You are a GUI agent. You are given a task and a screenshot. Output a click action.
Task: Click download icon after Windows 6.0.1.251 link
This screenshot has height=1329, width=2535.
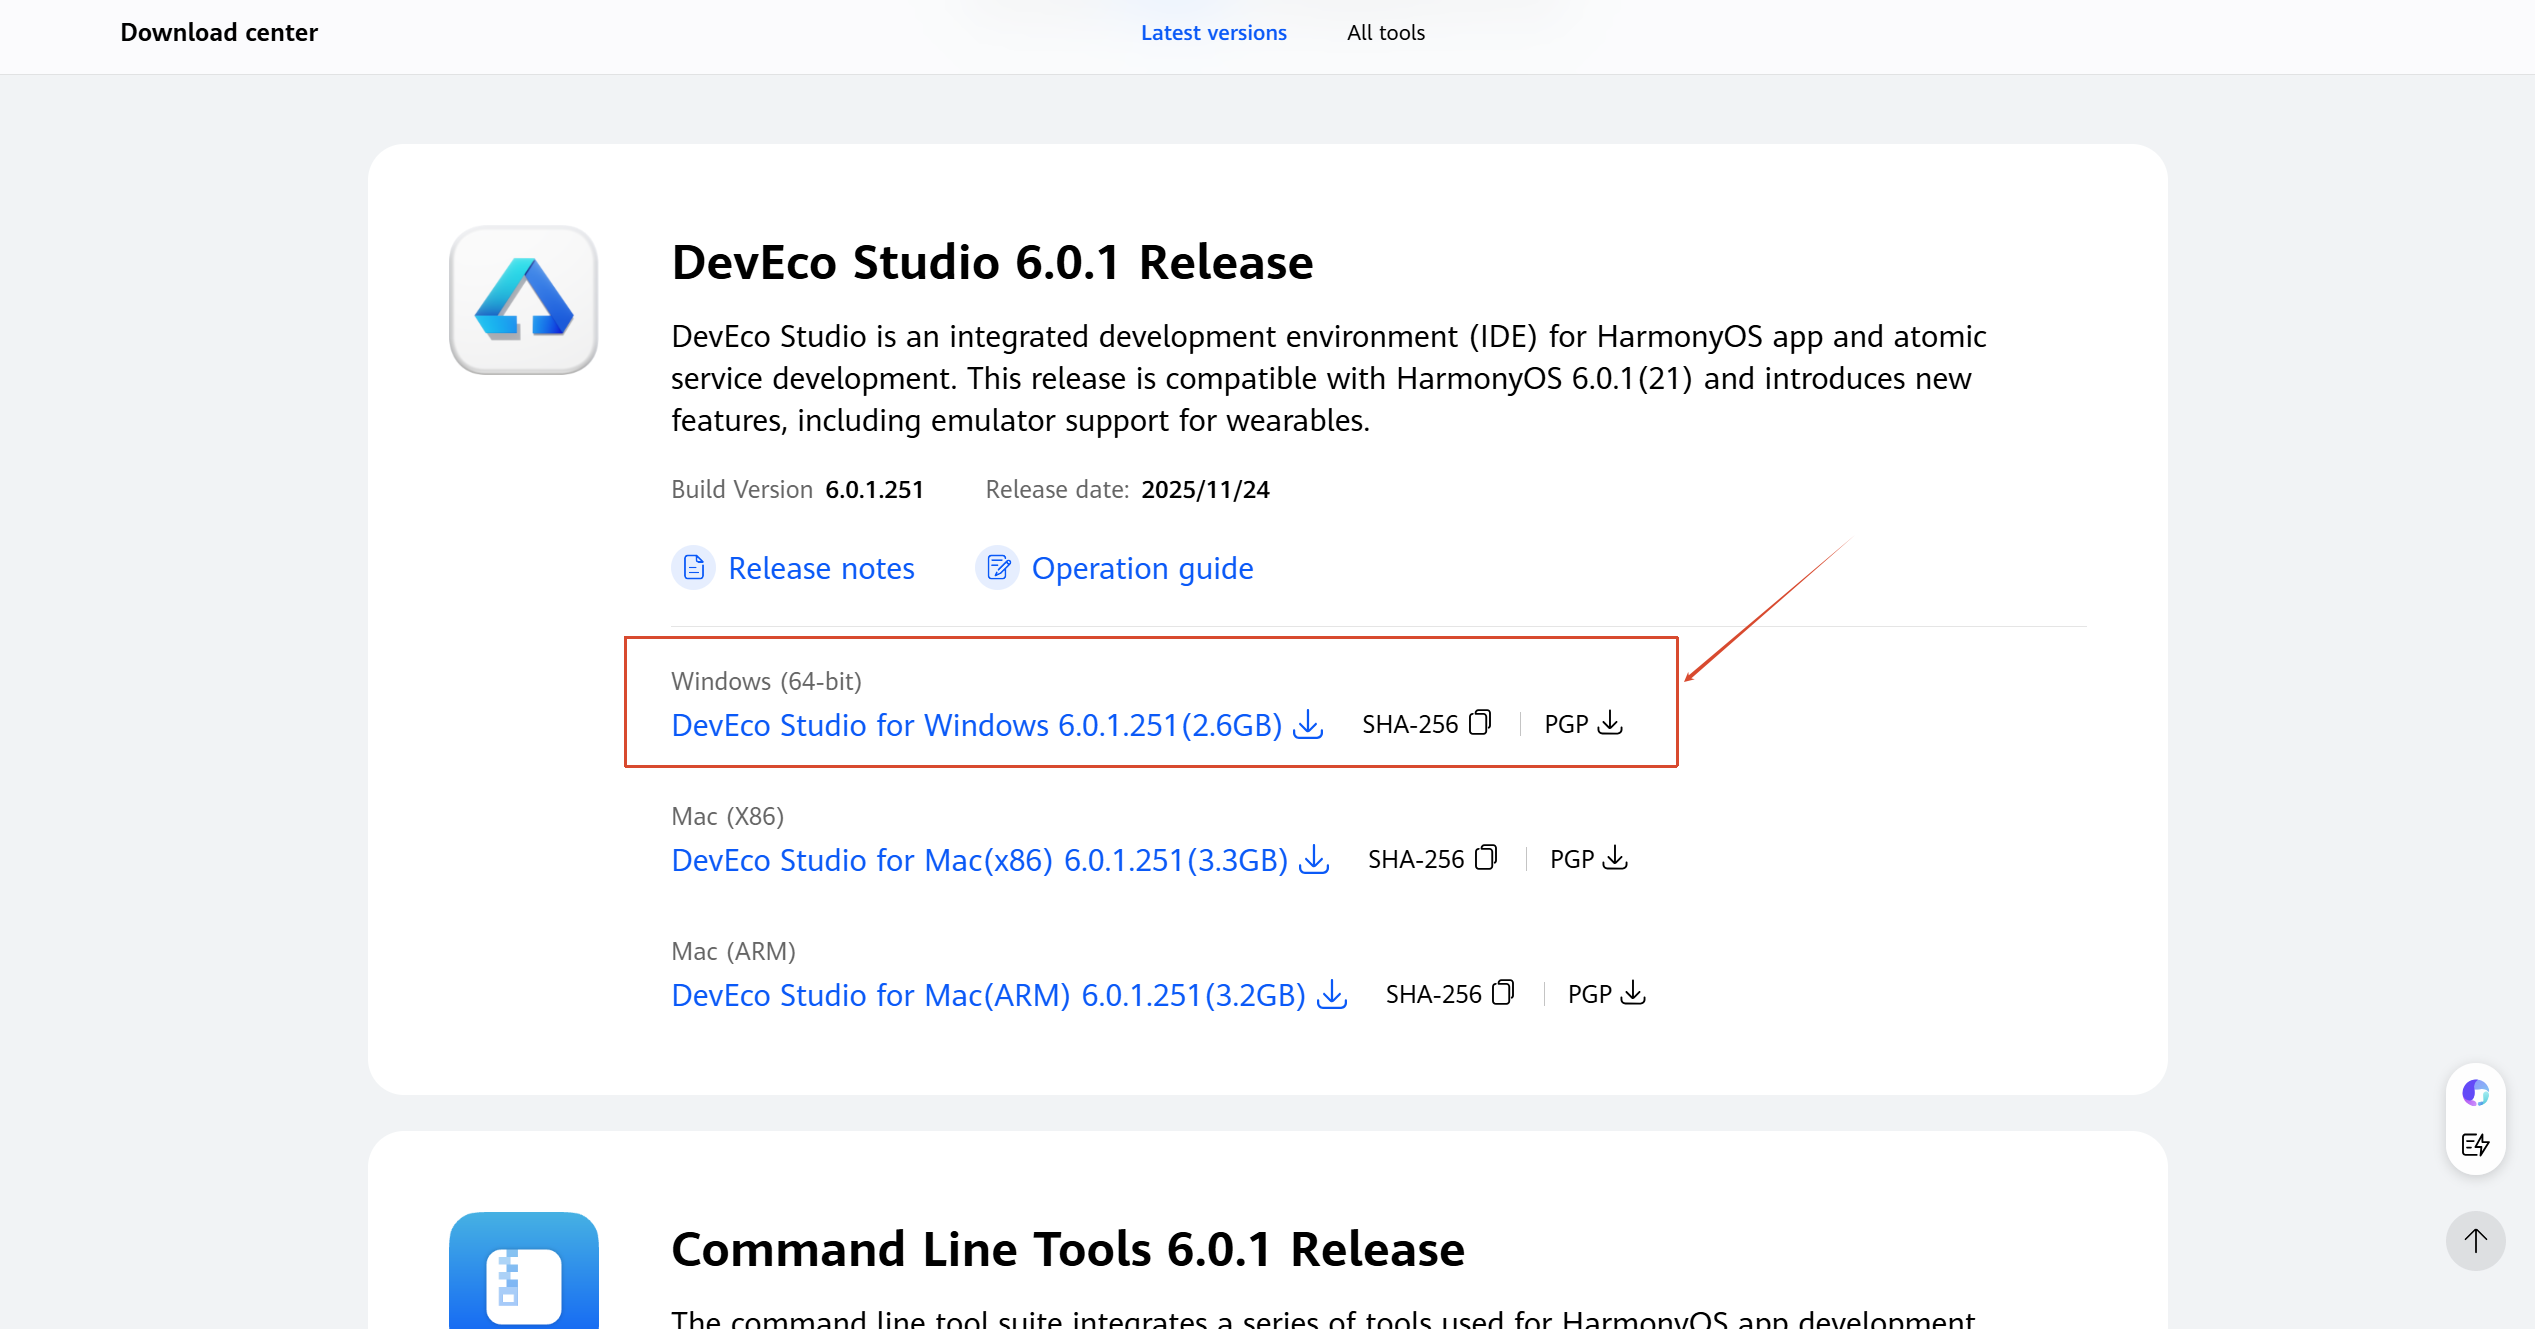tap(1308, 724)
